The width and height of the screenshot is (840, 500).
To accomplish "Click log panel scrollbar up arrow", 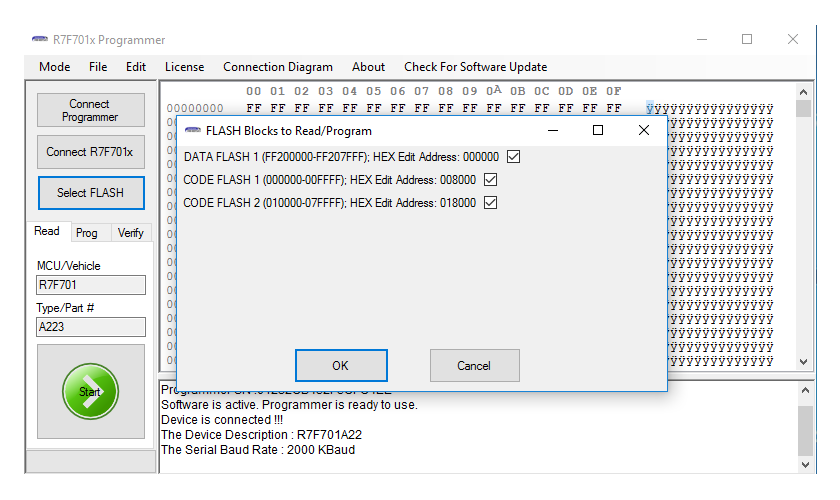I will click(x=805, y=390).
